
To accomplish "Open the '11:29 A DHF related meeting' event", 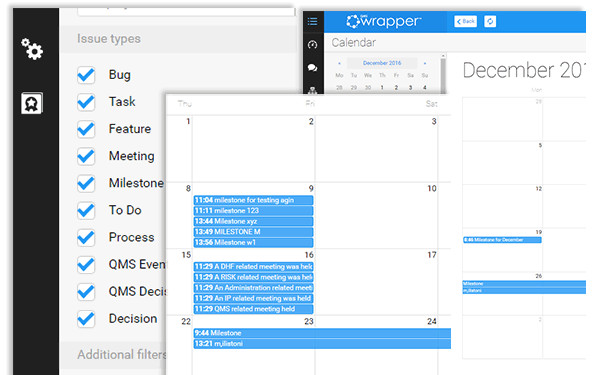I will point(253,267).
